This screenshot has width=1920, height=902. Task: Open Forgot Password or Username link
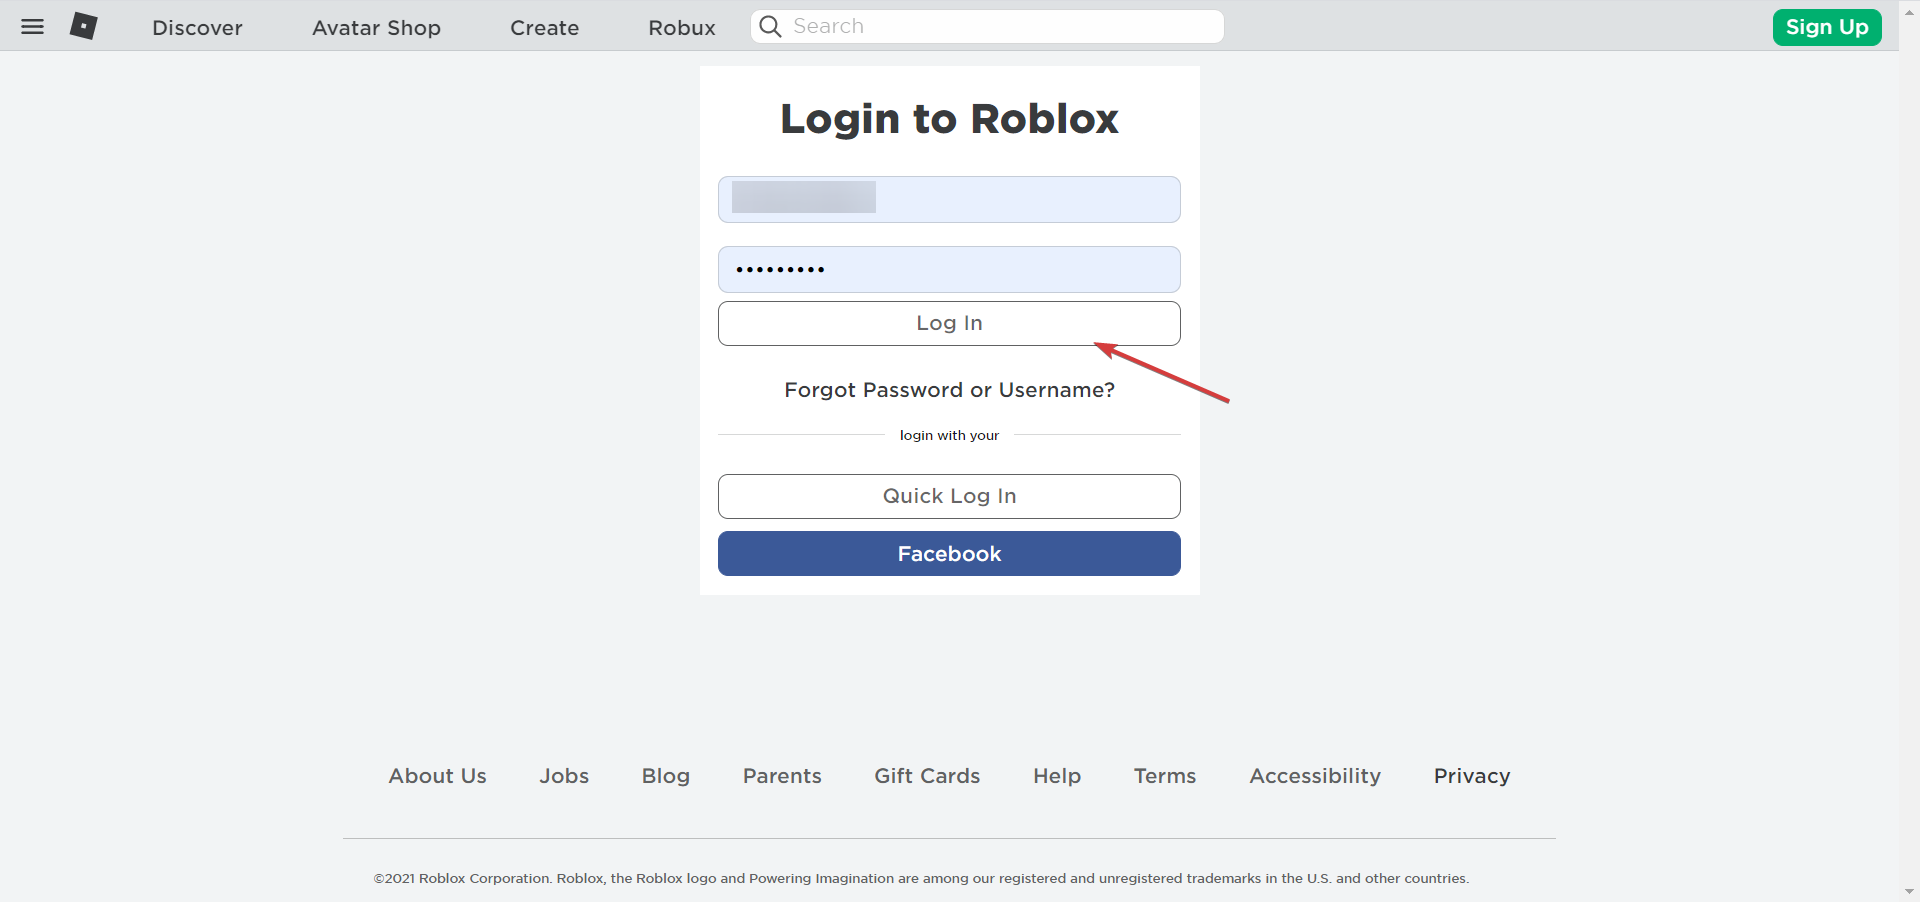(949, 390)
